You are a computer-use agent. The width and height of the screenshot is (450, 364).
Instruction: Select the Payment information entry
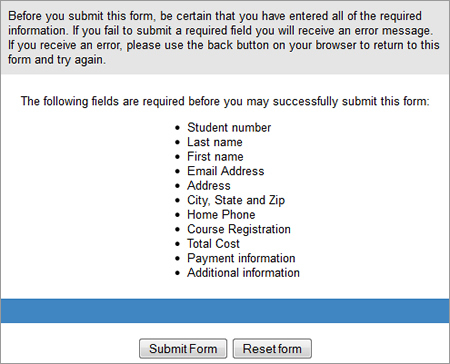pos(241,258)
